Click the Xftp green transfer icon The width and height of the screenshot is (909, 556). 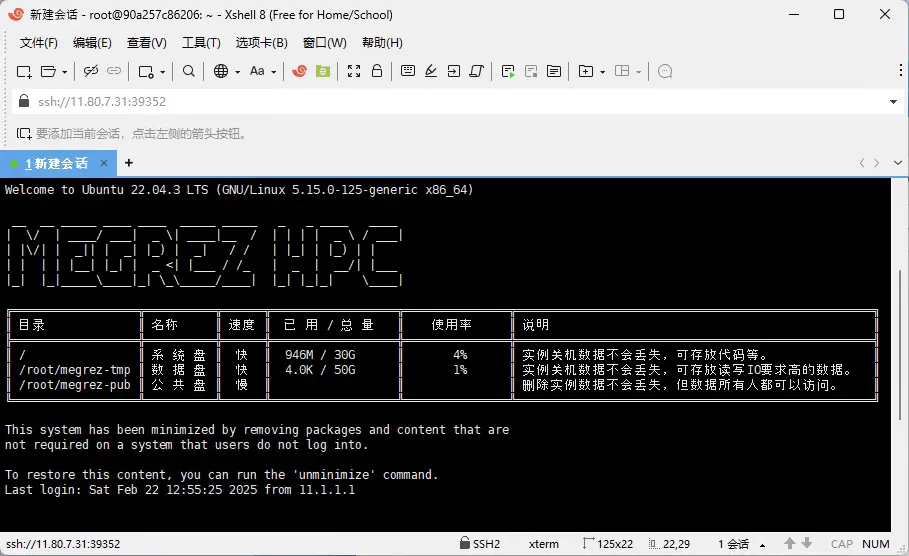click(x=323, y=71)
